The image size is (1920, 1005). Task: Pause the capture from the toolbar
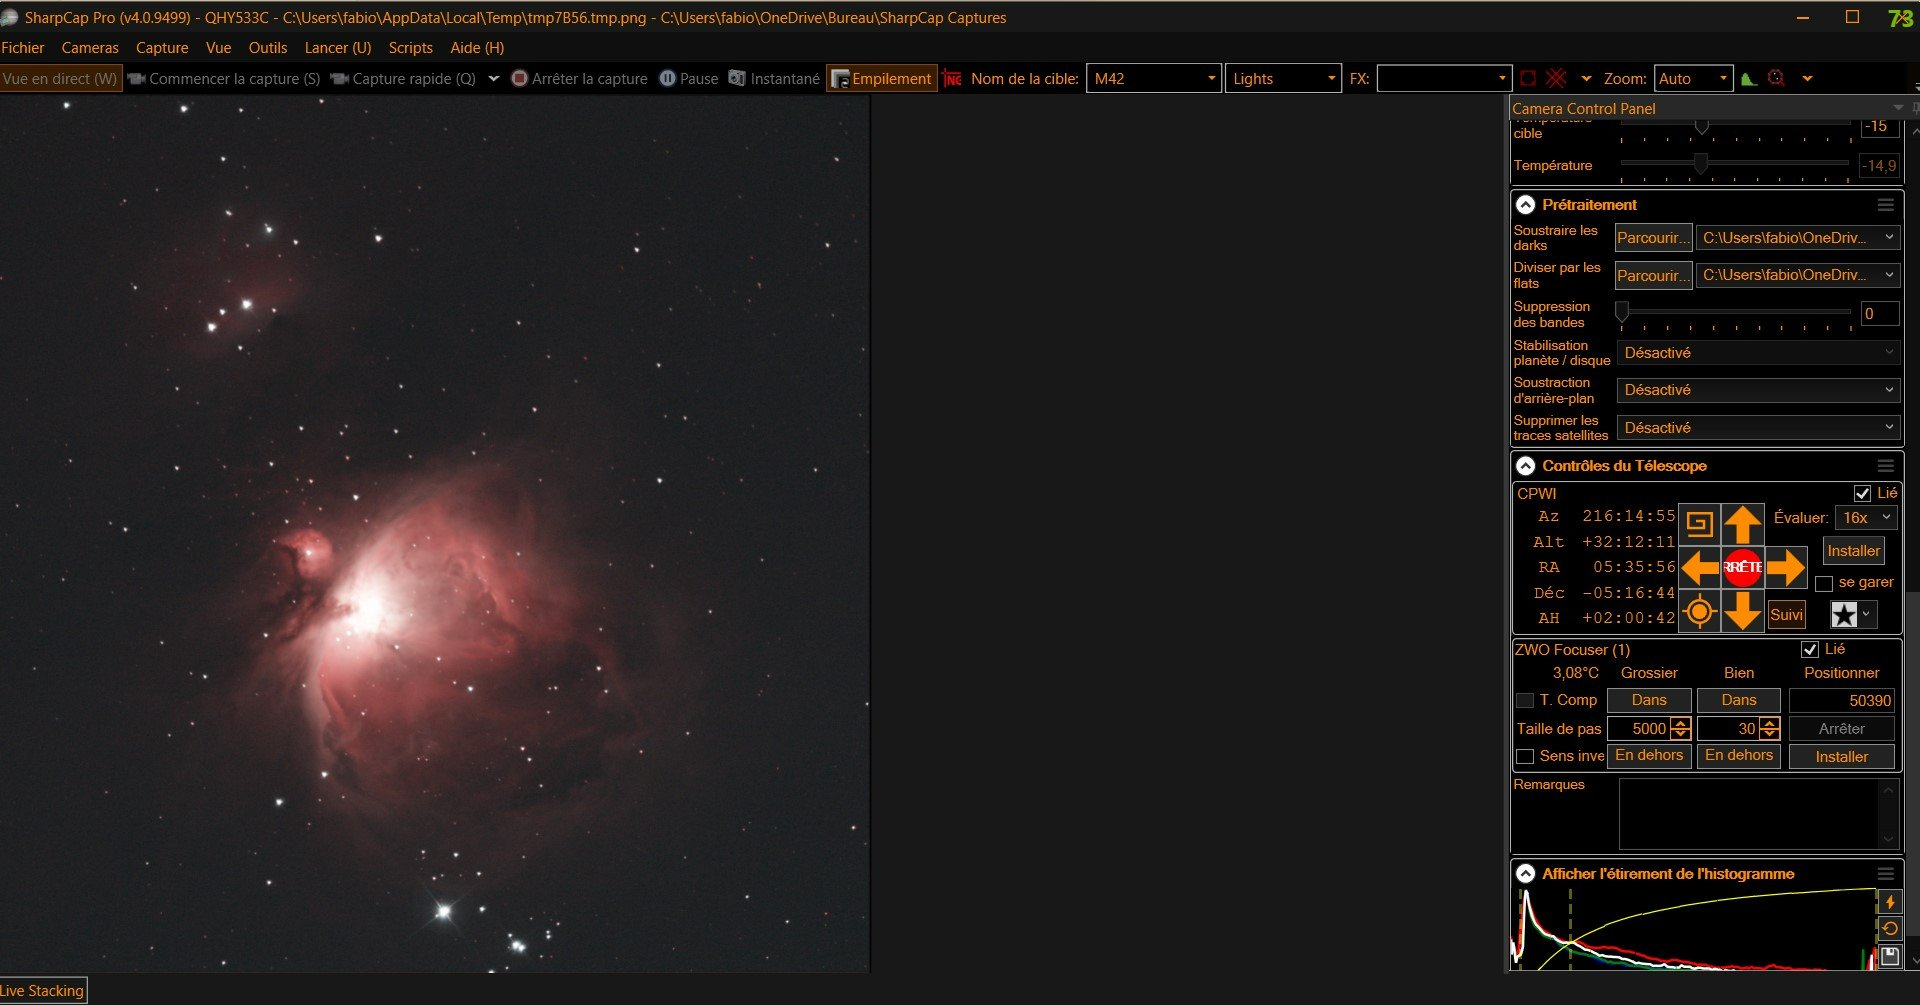coord(689,79)
